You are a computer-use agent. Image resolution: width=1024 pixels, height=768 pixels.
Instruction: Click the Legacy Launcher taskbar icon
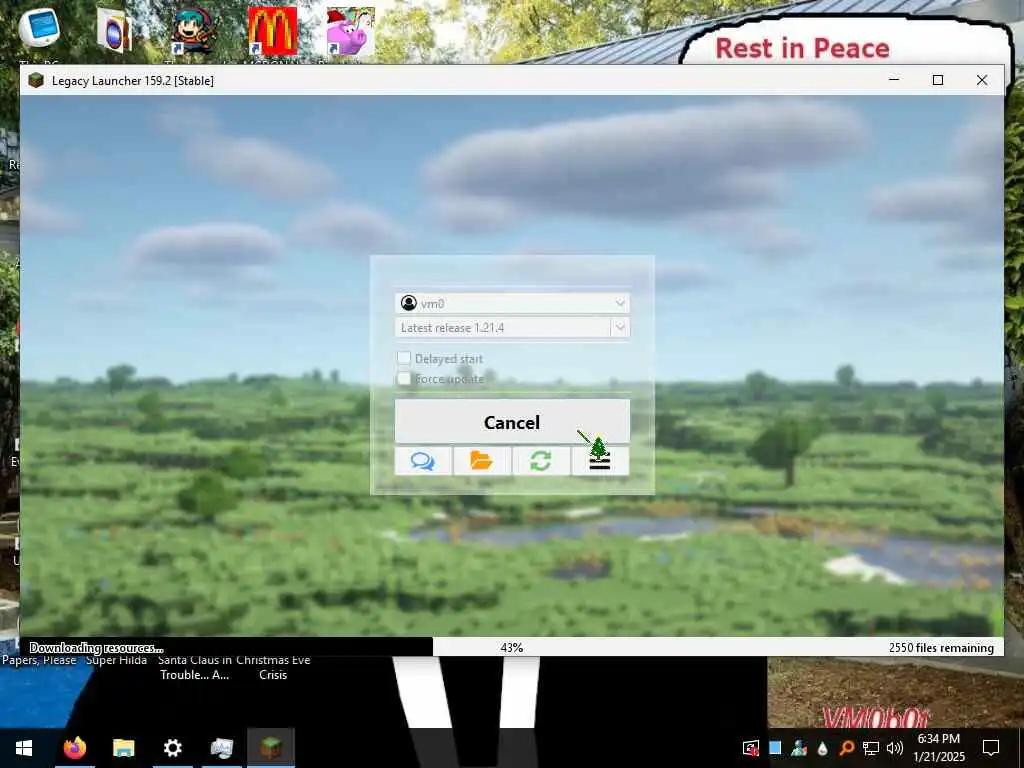pos(271,748)
